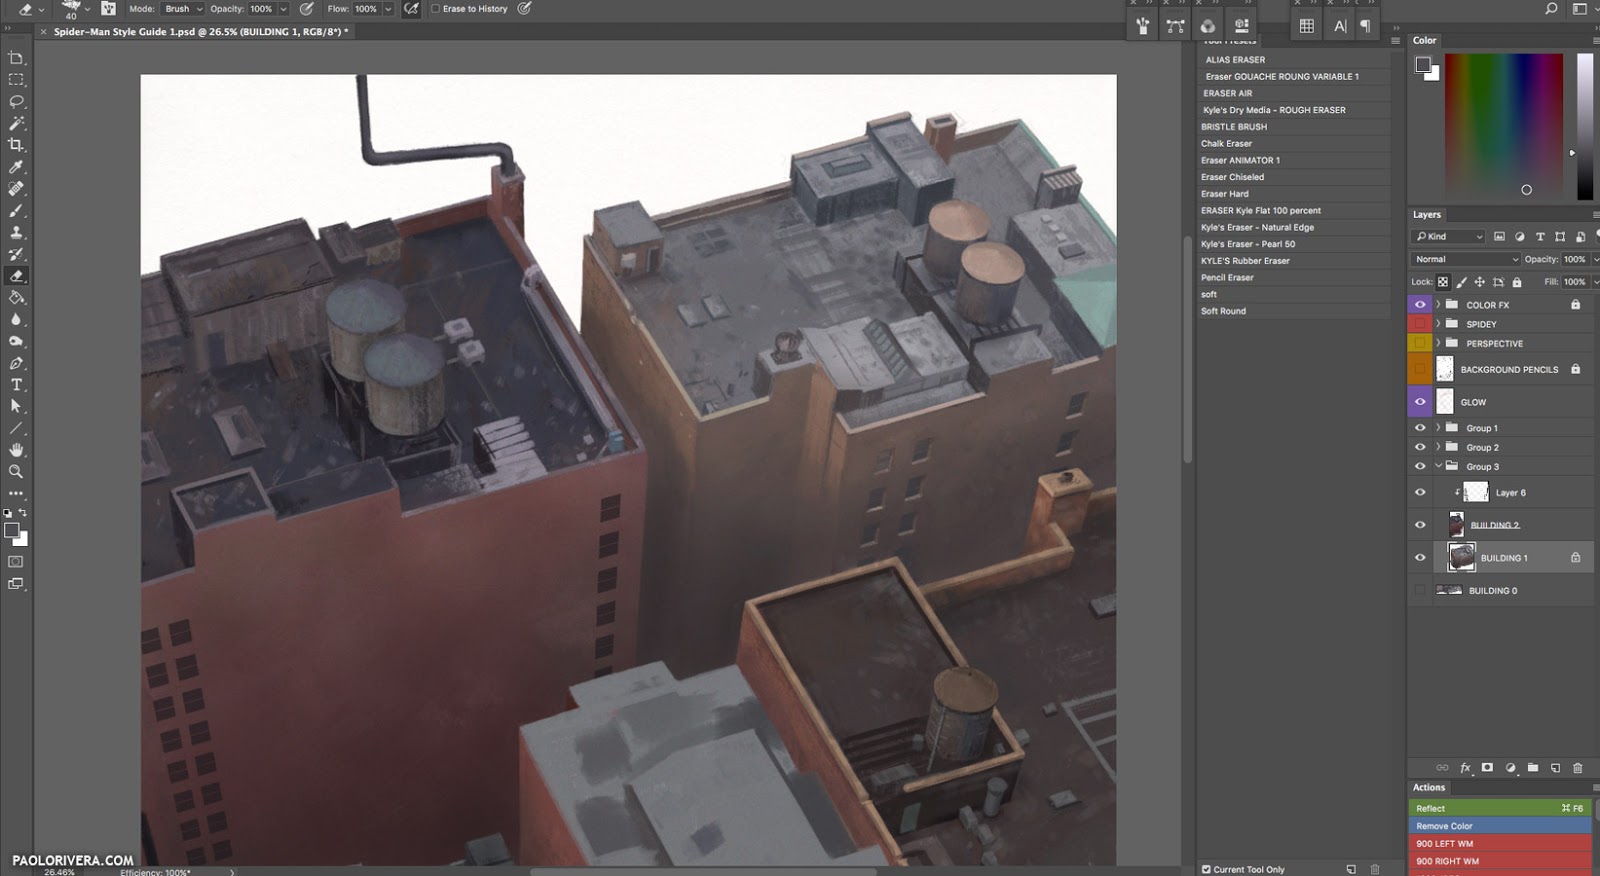The width and height of the screenshot is (1600, 876).
Task: Select the Spider-Man Style Guide document tab
Action: (201, 32)
